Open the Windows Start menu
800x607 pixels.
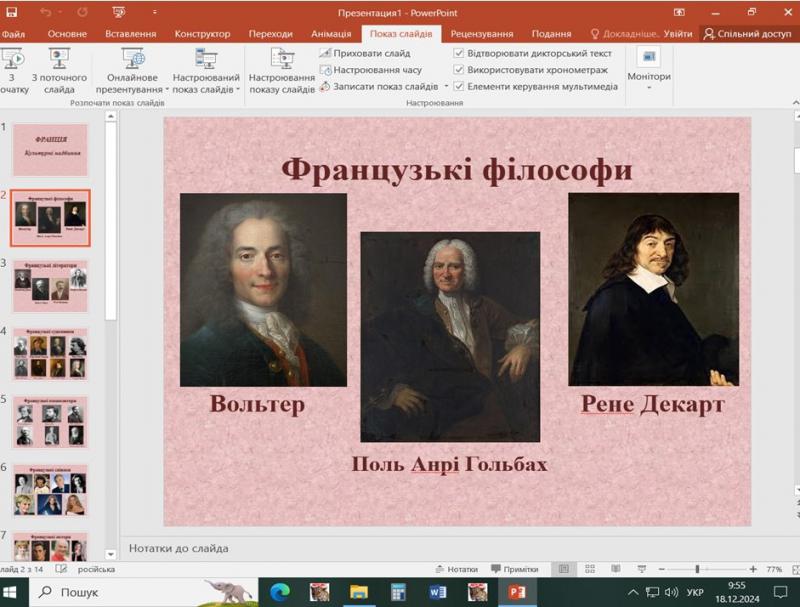point(10,592)
